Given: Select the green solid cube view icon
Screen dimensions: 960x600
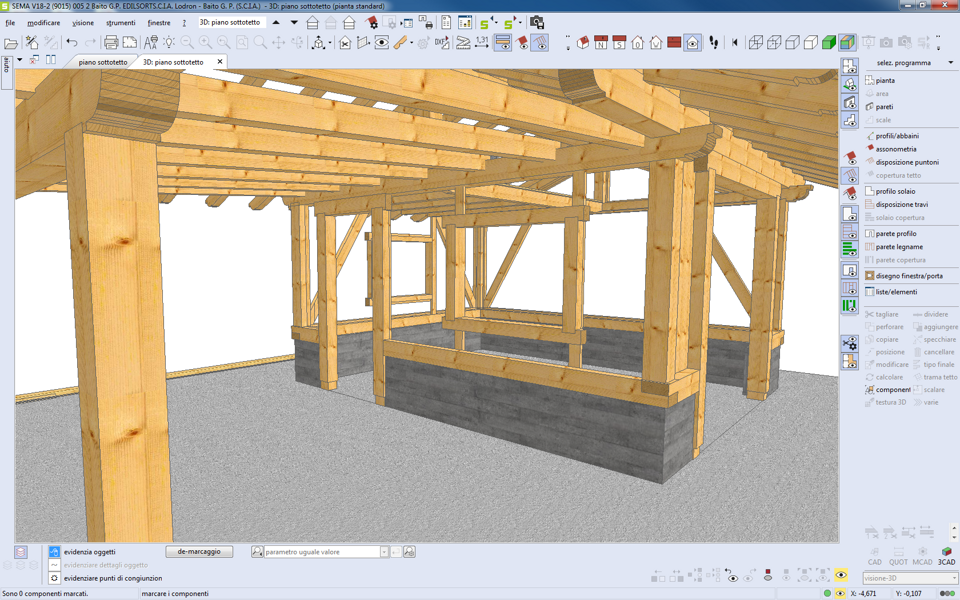Looking at the screenshot, I should (x=829, y=43).
